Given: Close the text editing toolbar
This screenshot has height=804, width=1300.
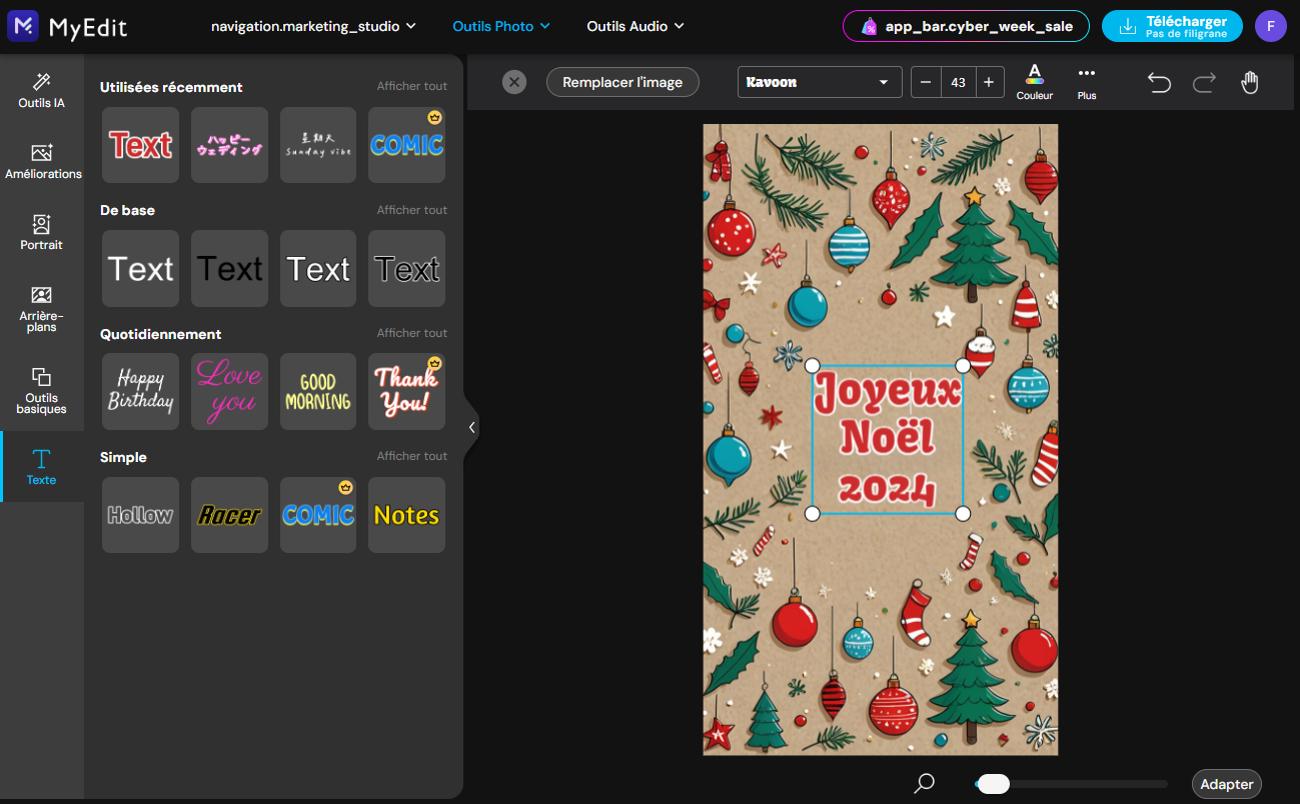Looking at the screenshot, I should (514, 82).
